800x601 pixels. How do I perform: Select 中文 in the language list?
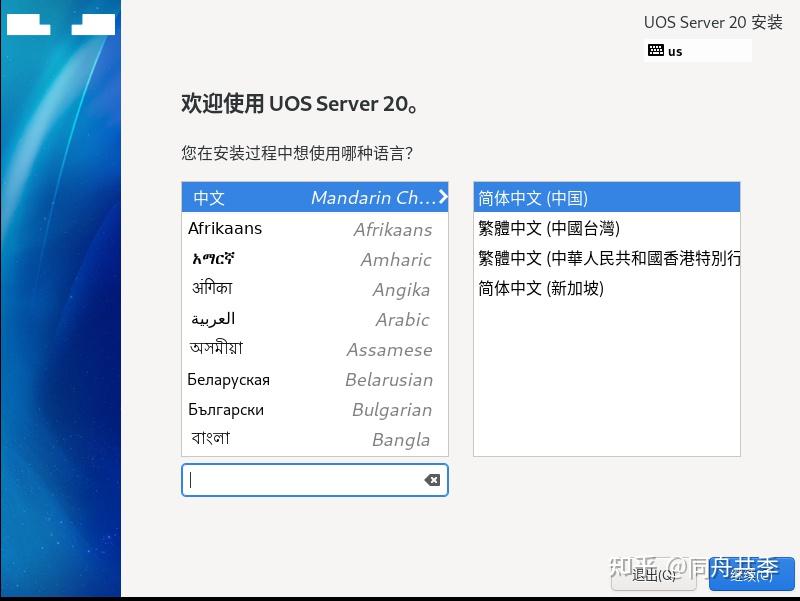coord(250,197)
